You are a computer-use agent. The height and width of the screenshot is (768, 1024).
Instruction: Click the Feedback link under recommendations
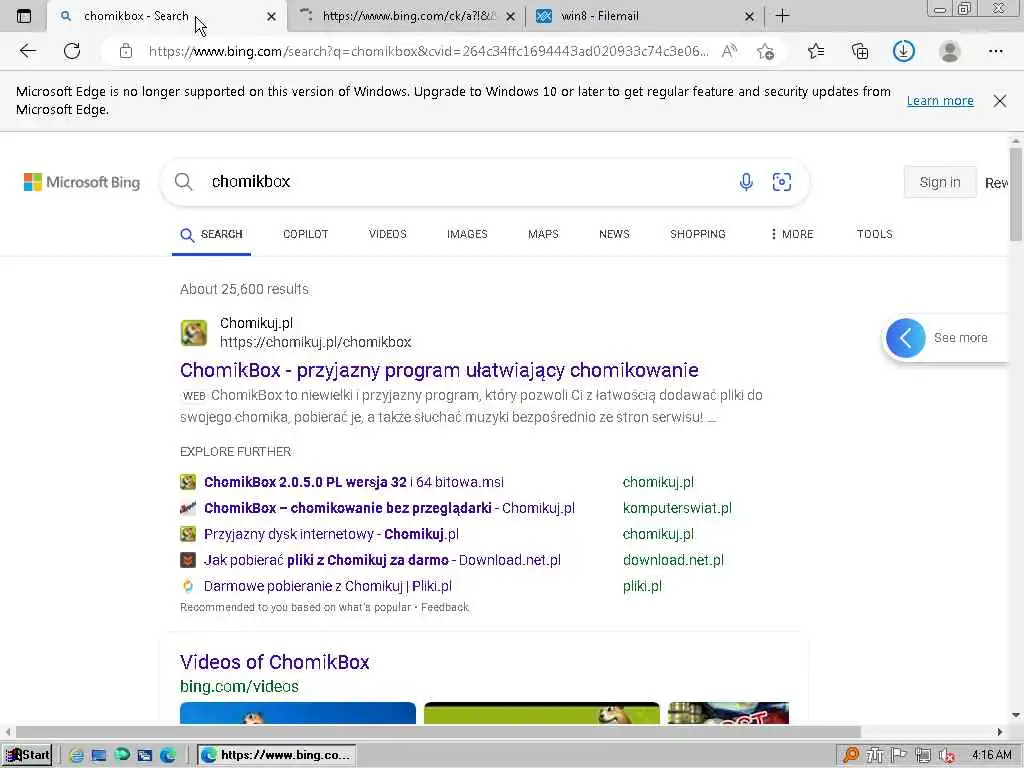[445, 607]
